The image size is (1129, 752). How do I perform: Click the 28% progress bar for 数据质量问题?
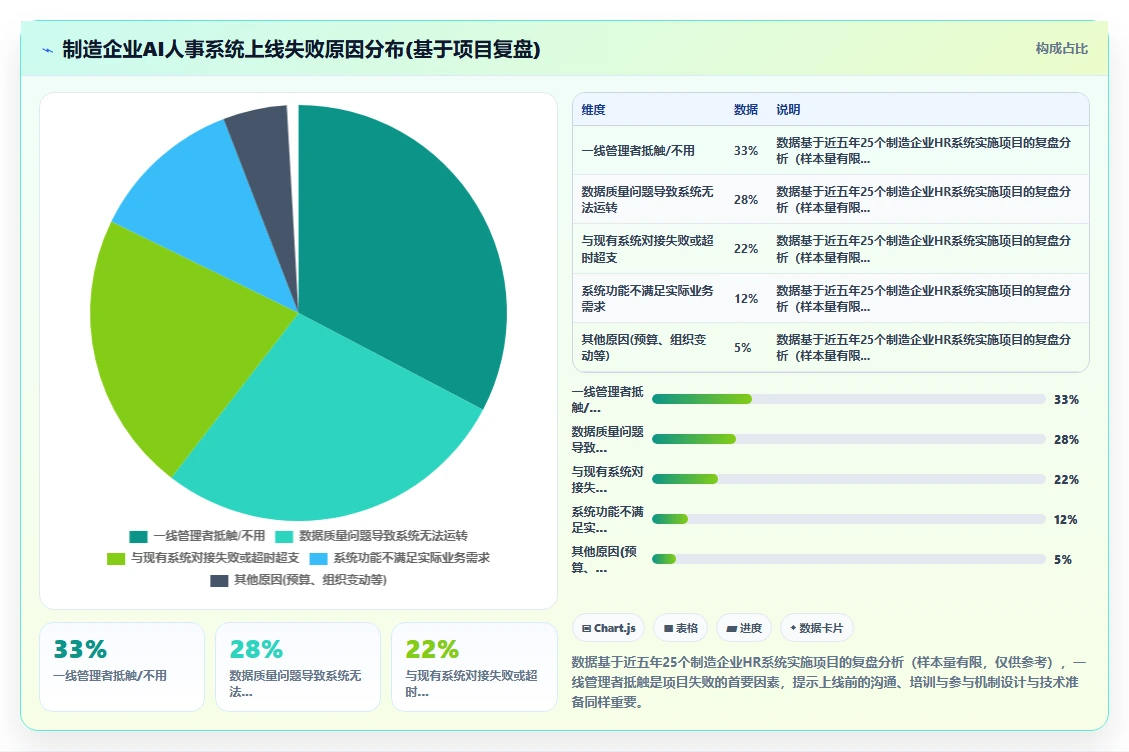pos(849,439)
